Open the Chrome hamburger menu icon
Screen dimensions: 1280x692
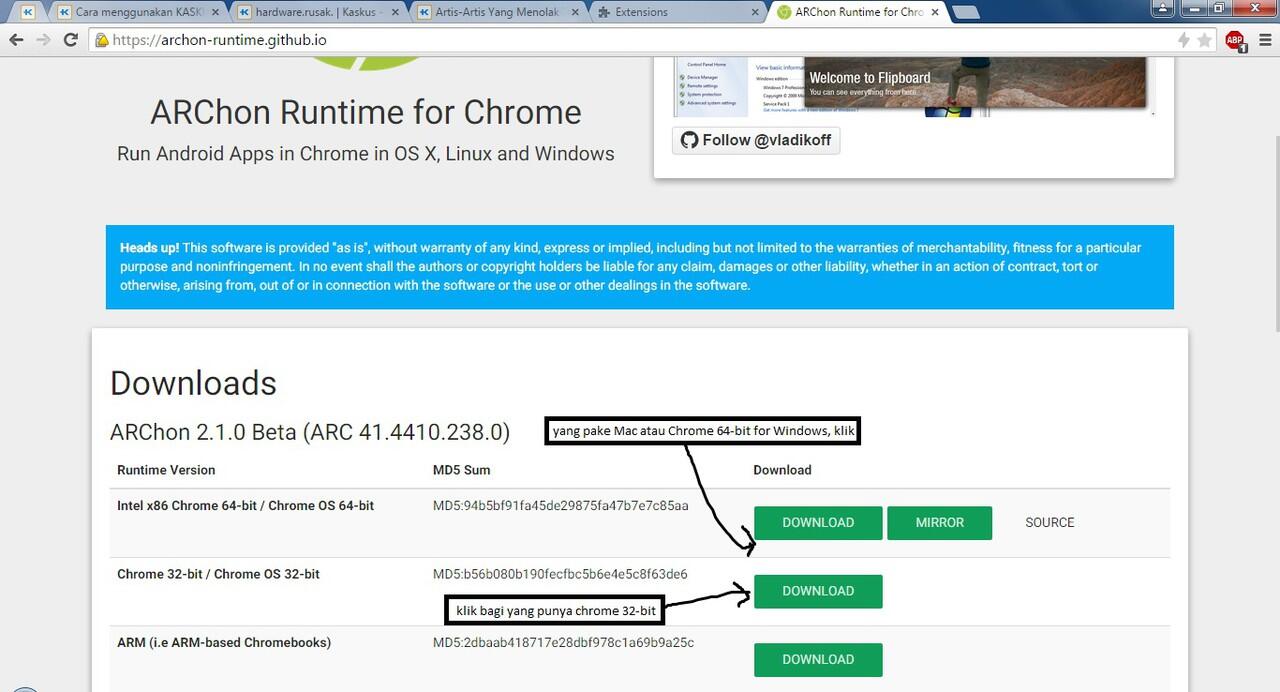click(1264, 40)
